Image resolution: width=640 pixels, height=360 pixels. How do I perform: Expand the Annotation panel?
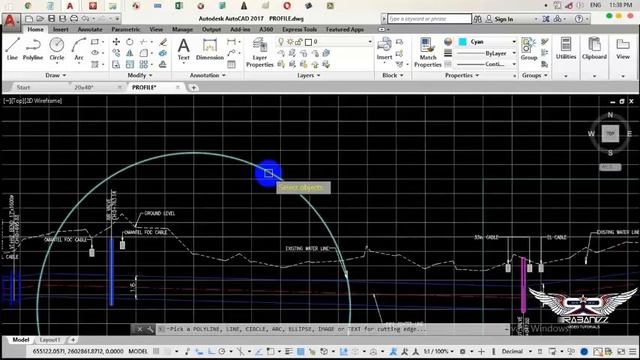tap(208, 75)
